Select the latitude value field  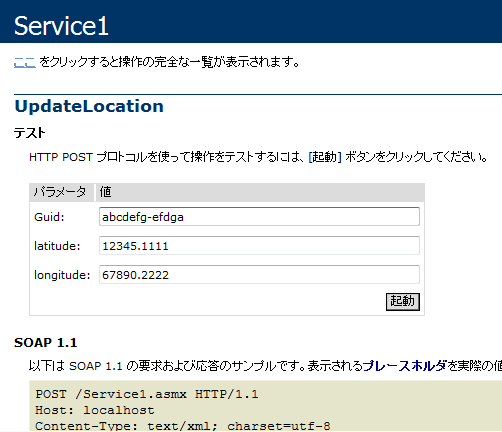tap(259, 246)
